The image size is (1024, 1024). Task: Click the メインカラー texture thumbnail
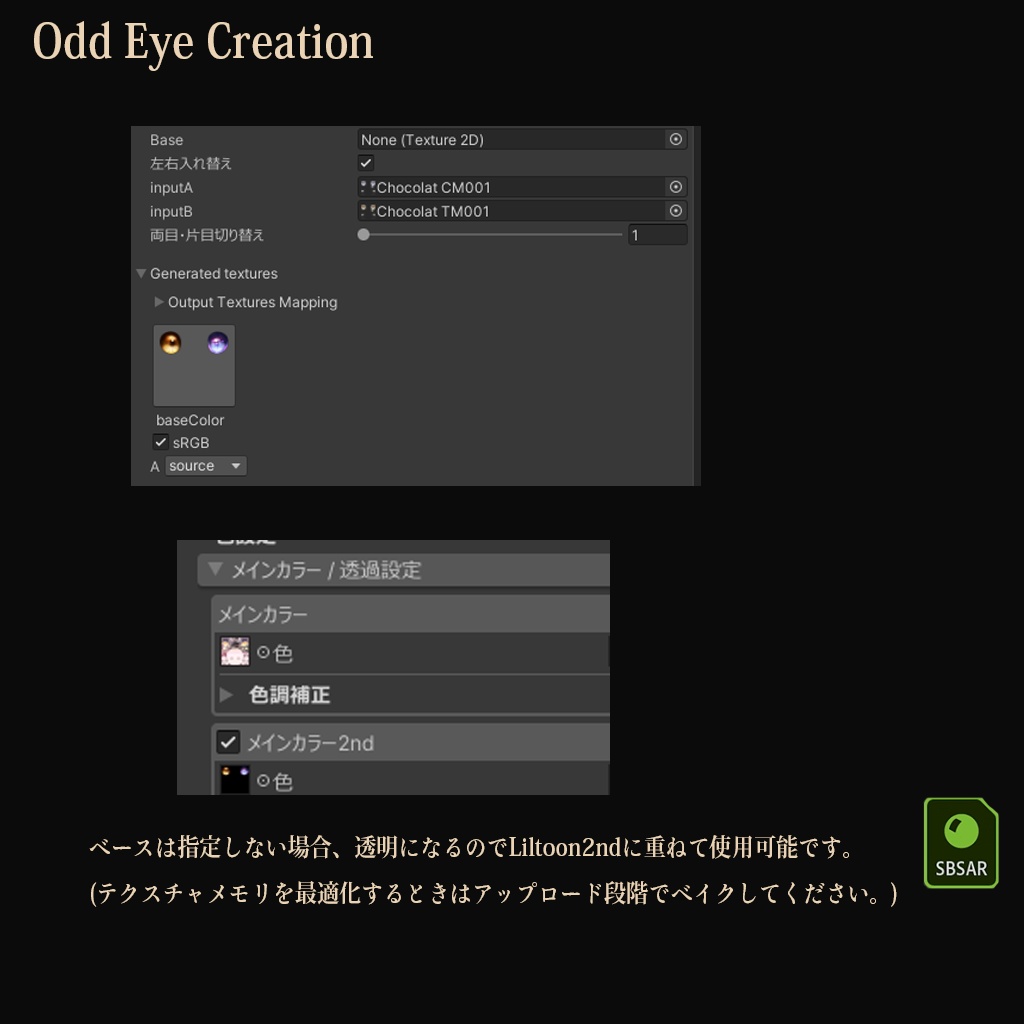pyautogui.click(x=235, y=652)
